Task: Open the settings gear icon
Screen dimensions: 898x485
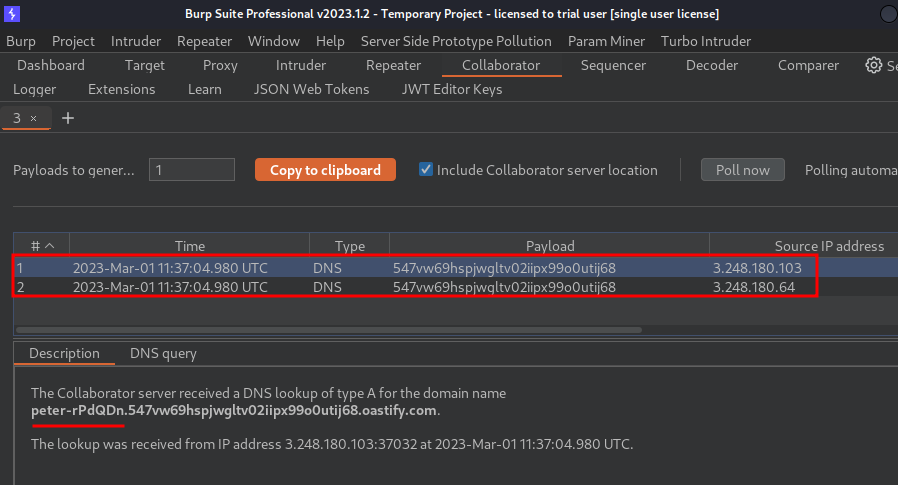Action: pyautogui.click(x=873, y=65)
